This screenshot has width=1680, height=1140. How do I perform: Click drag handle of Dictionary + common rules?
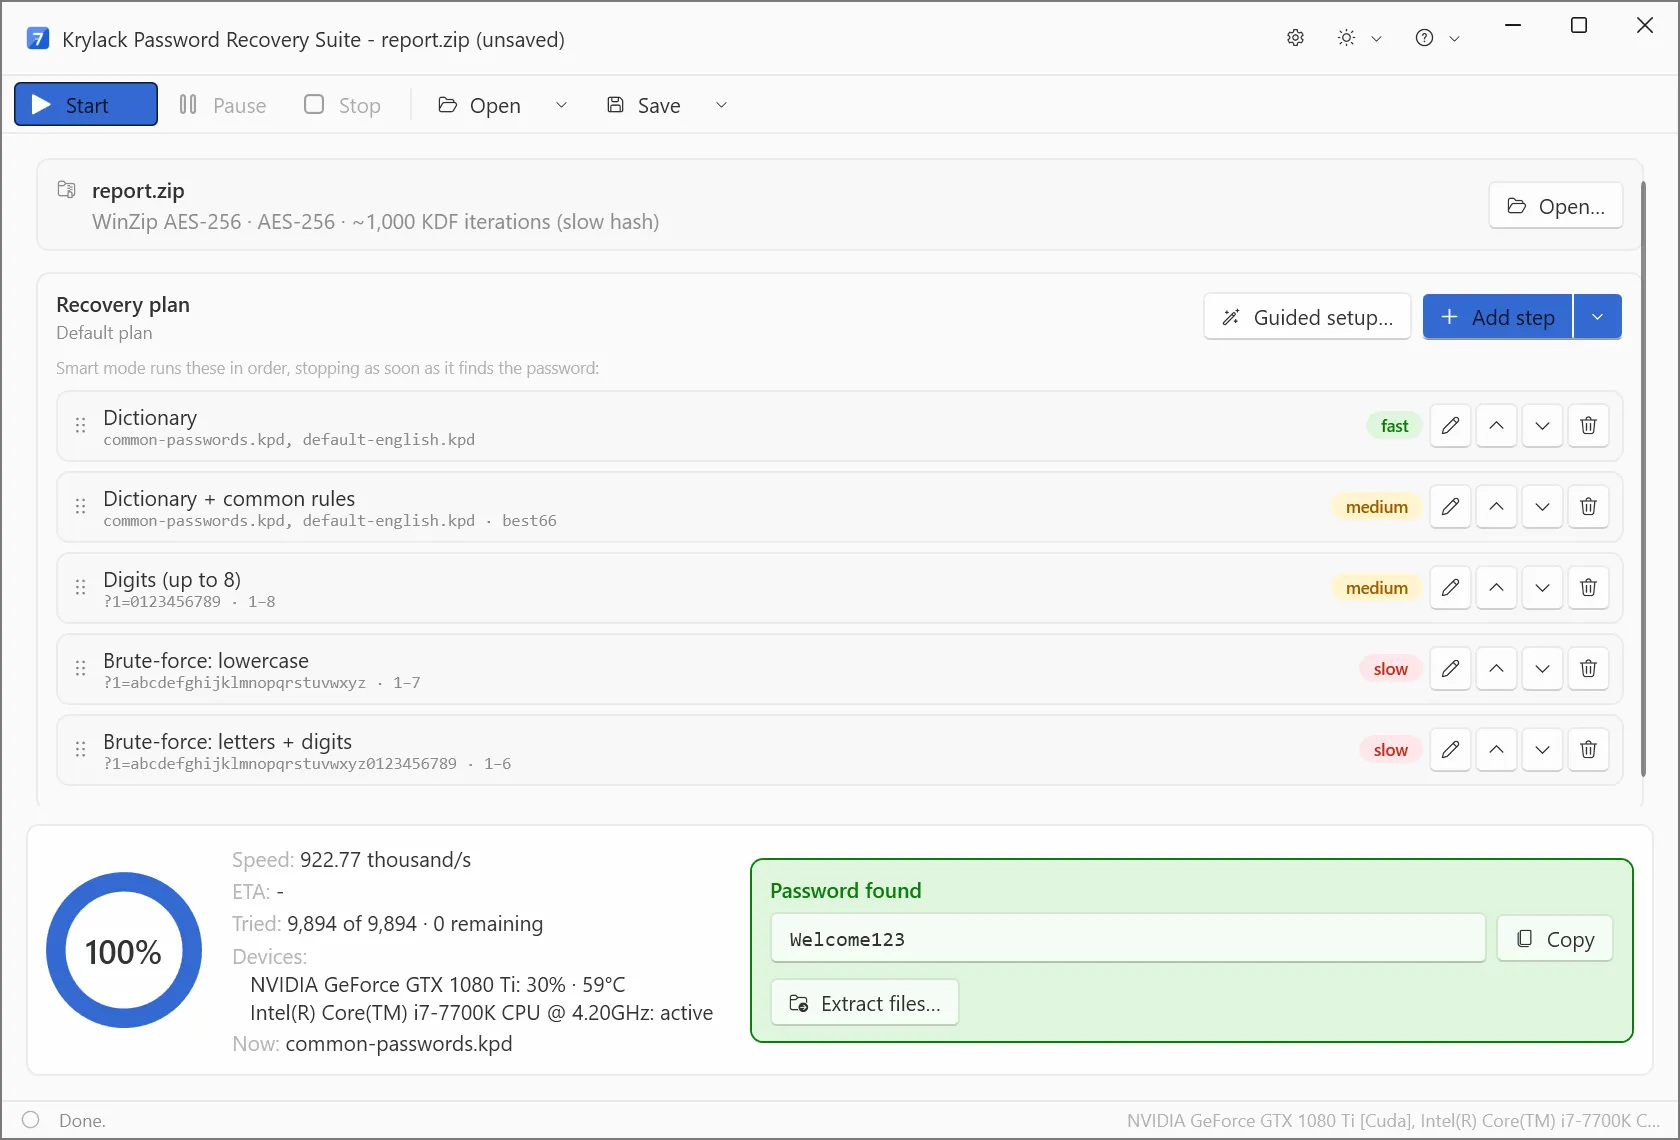[x=81, y=507]
